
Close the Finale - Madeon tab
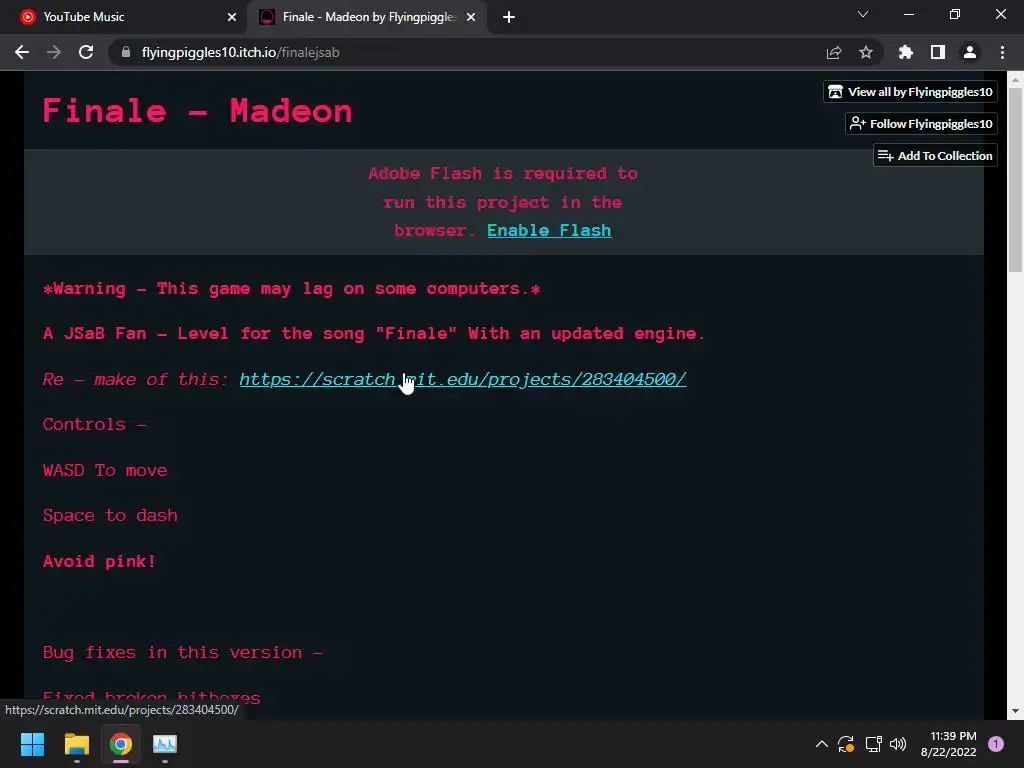tap(471, 17)
